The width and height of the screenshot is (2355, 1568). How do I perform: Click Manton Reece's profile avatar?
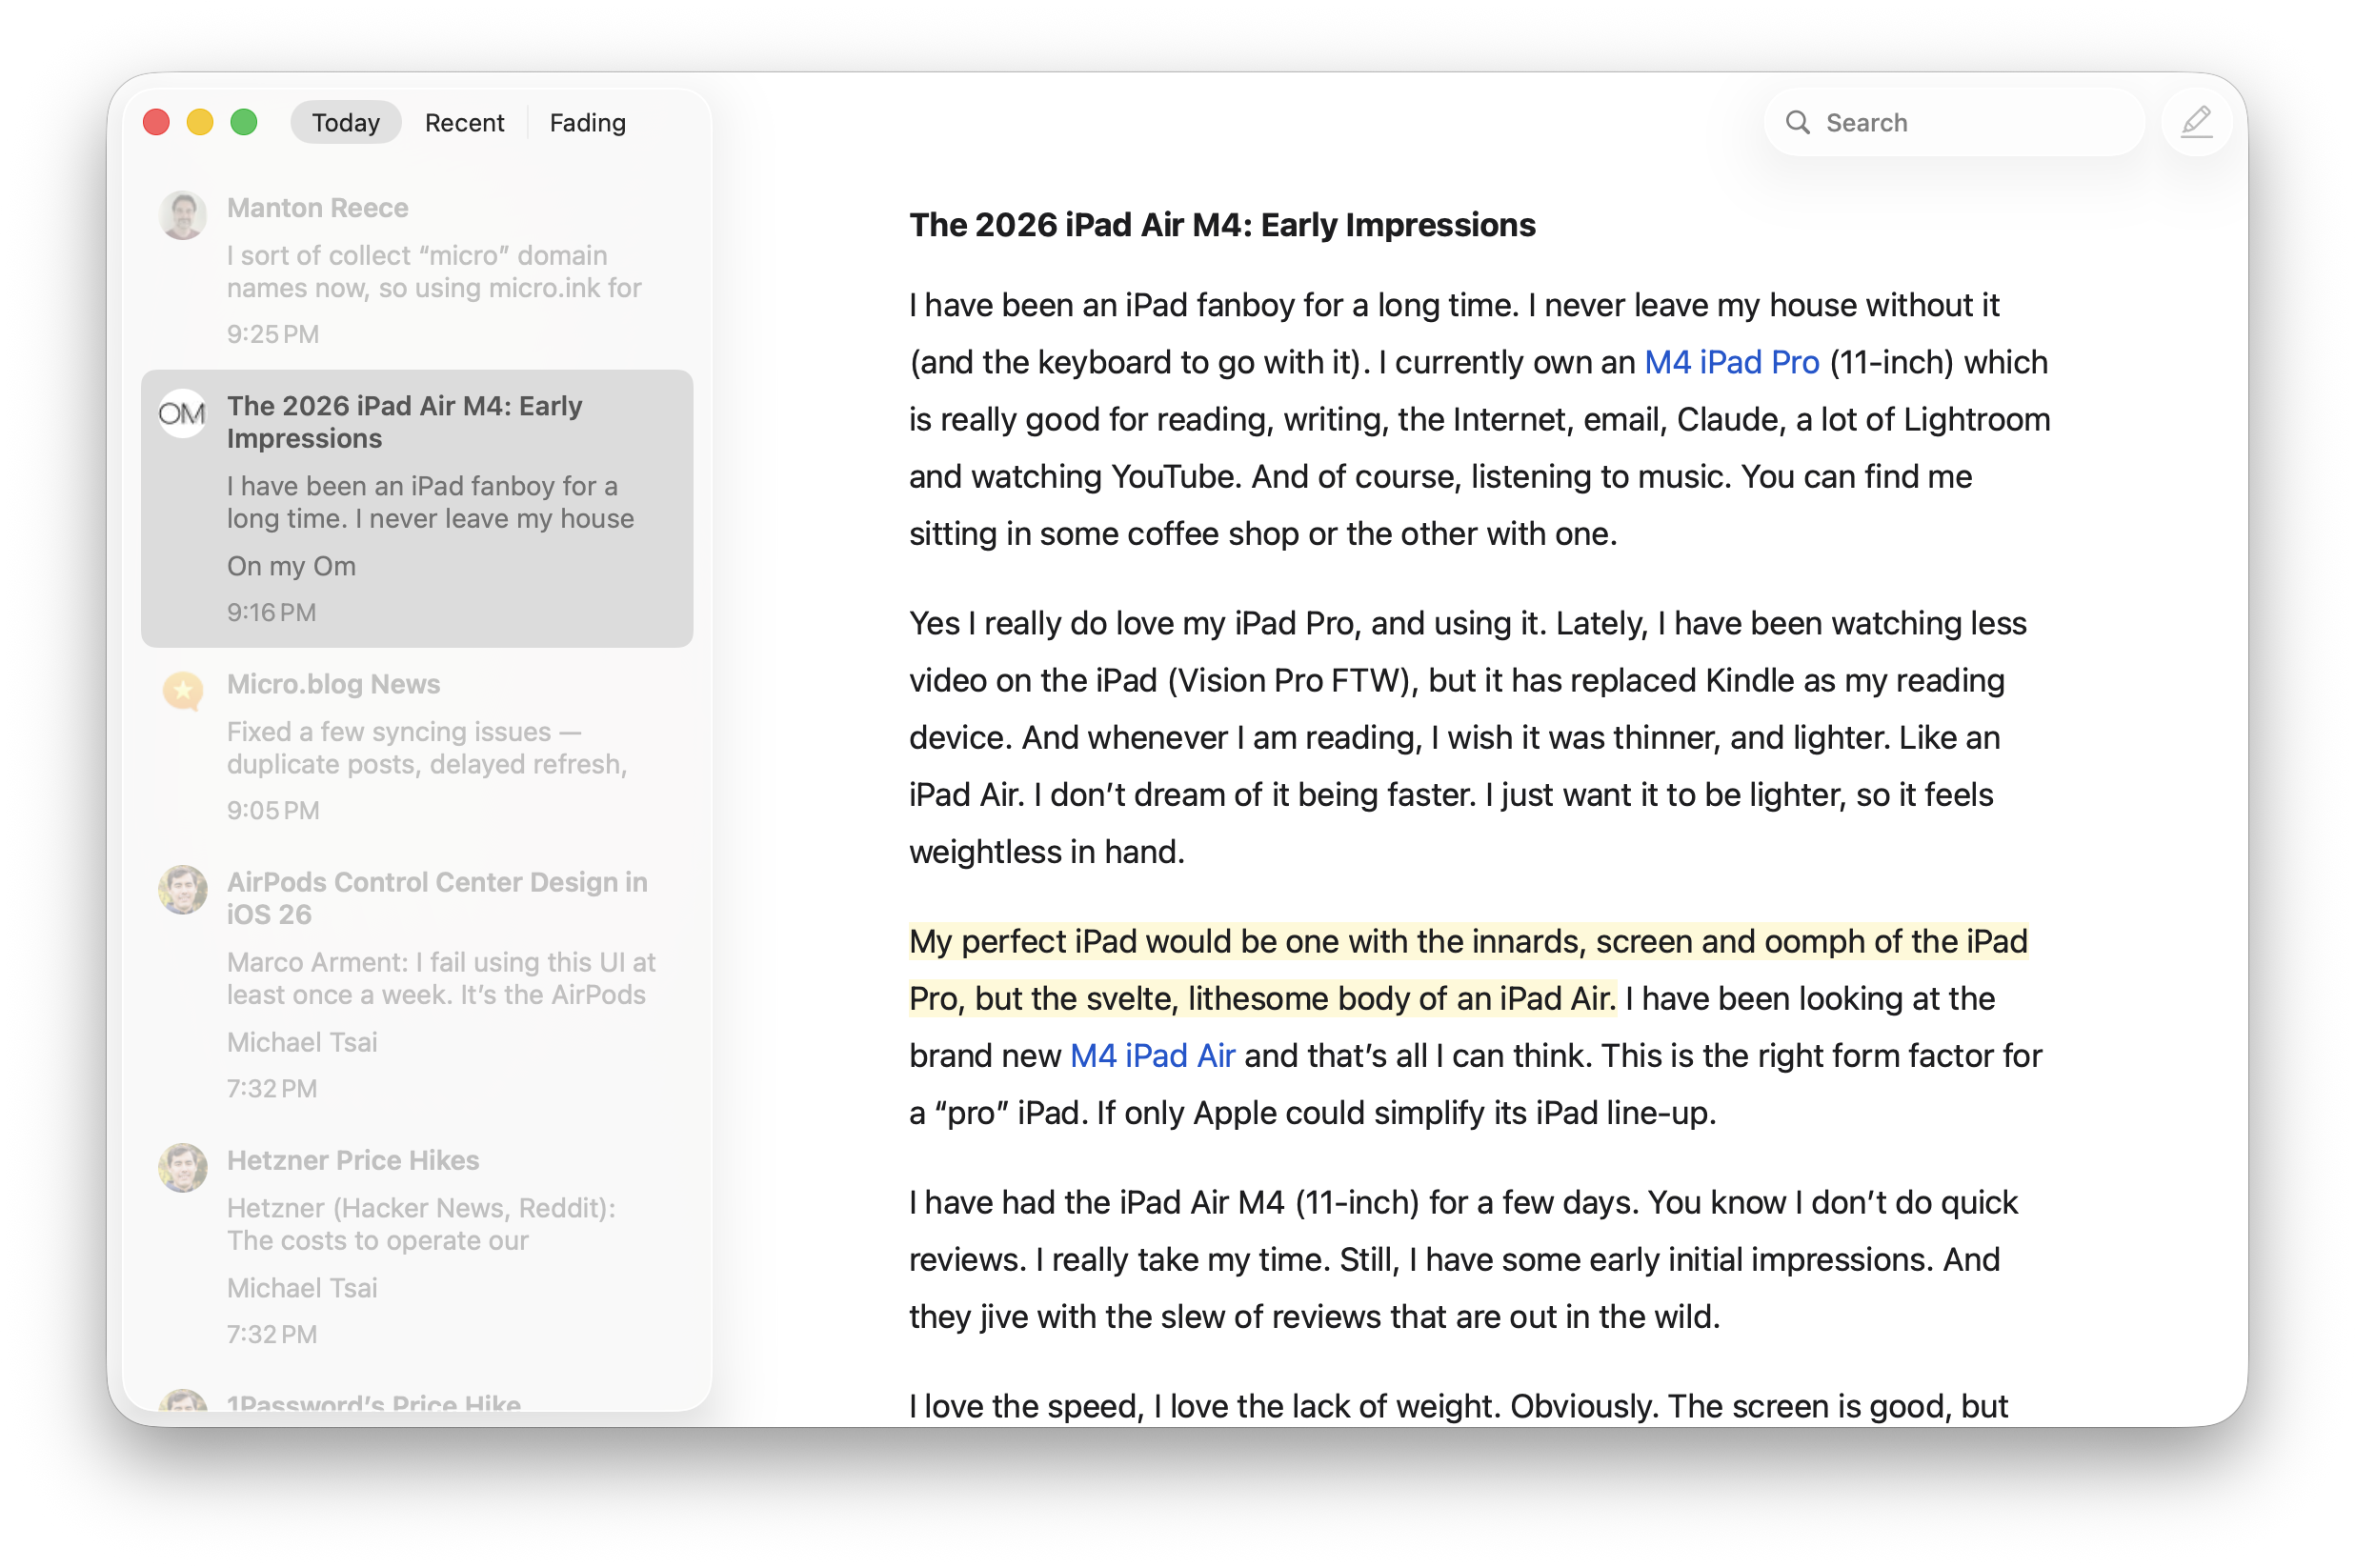point(183,214)
